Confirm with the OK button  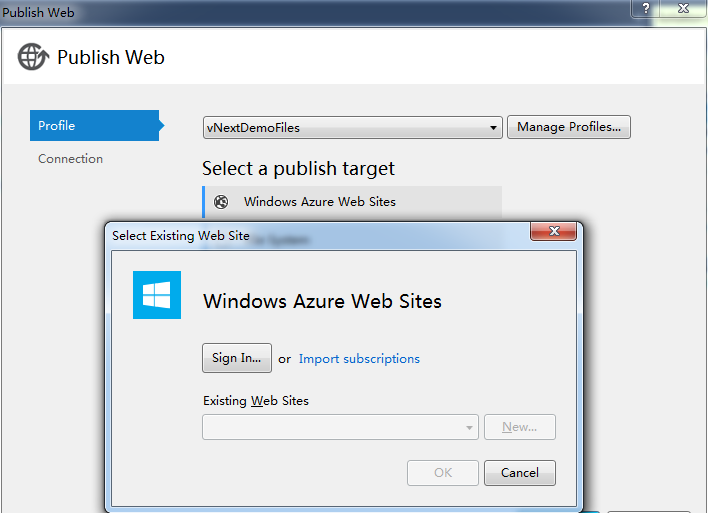[443, 473]
